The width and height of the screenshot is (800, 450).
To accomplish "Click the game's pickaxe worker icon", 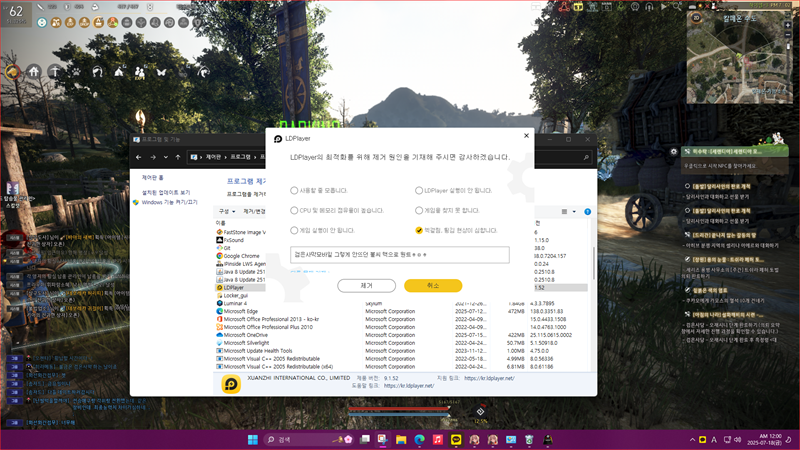I will point(55,72).
